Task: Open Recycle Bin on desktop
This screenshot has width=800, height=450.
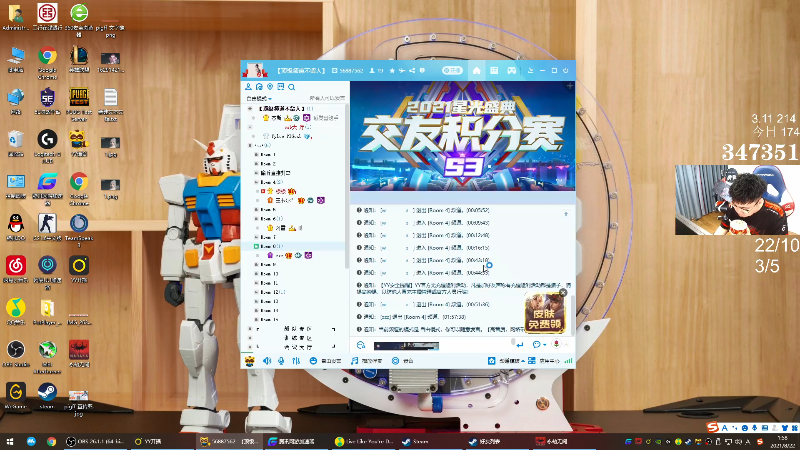Action: pyautogui.click(x=16, y=143)
